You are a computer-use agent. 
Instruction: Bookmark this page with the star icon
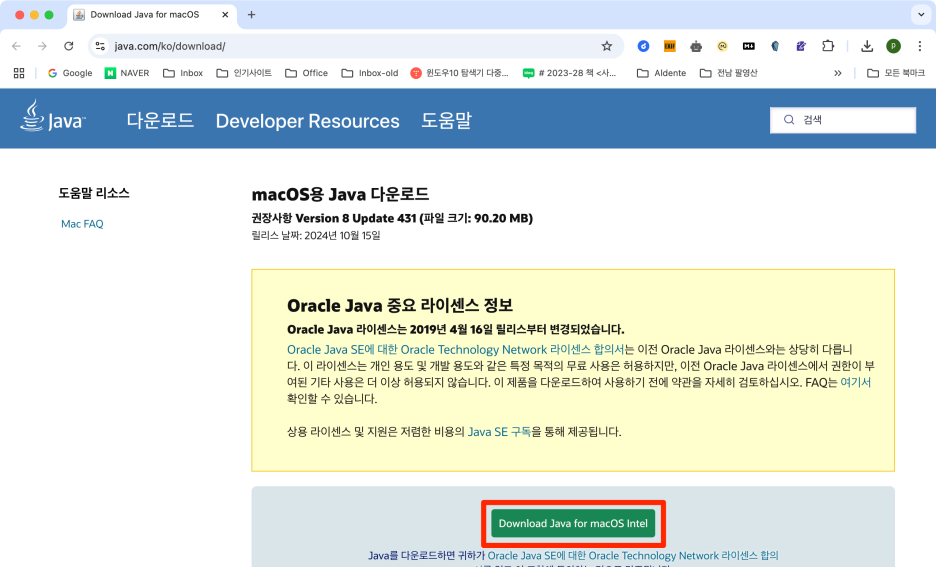606,46
